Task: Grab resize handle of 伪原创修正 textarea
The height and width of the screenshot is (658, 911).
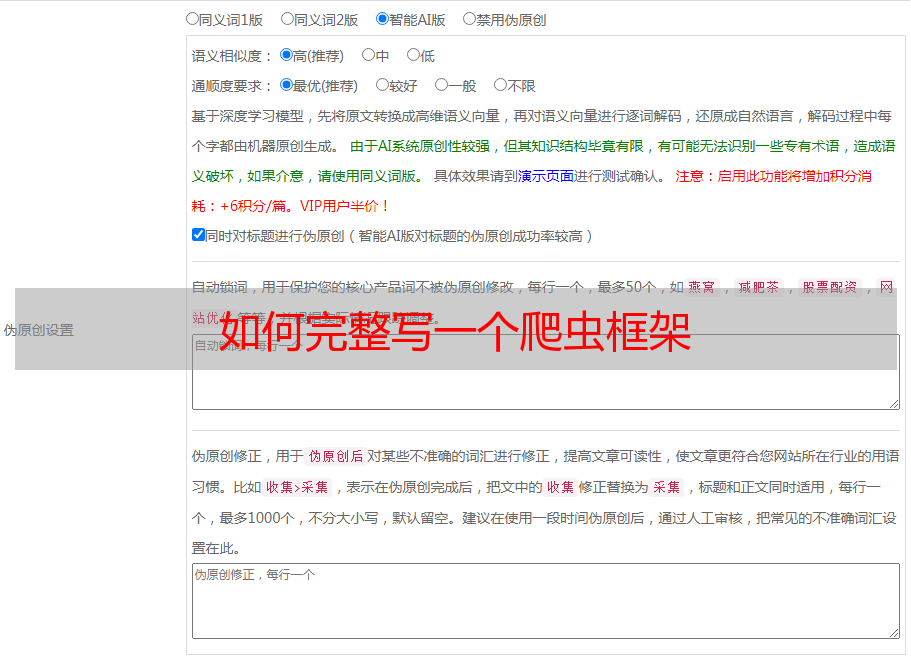Action: (894, 633)
